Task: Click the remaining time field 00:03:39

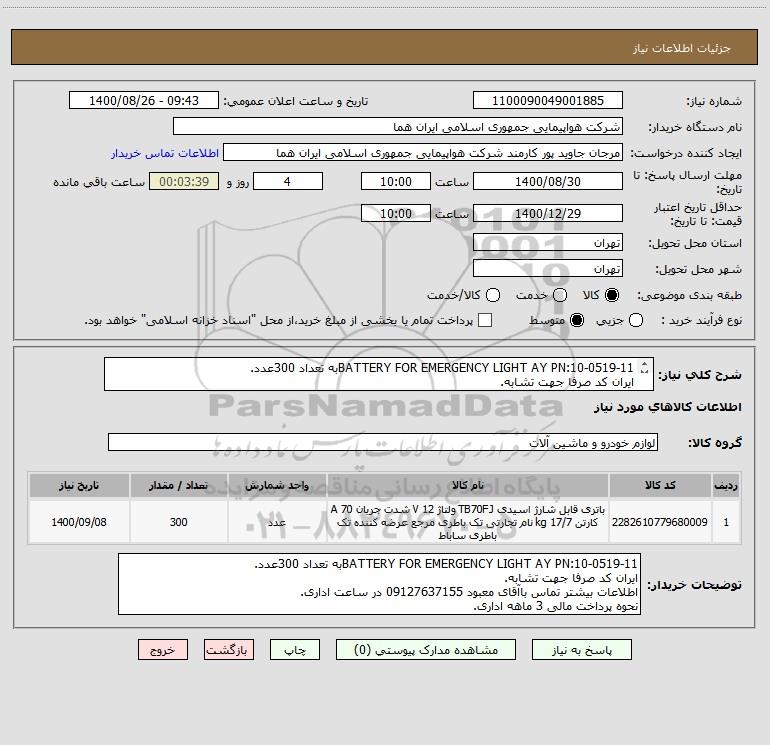Action: (184, 181)
